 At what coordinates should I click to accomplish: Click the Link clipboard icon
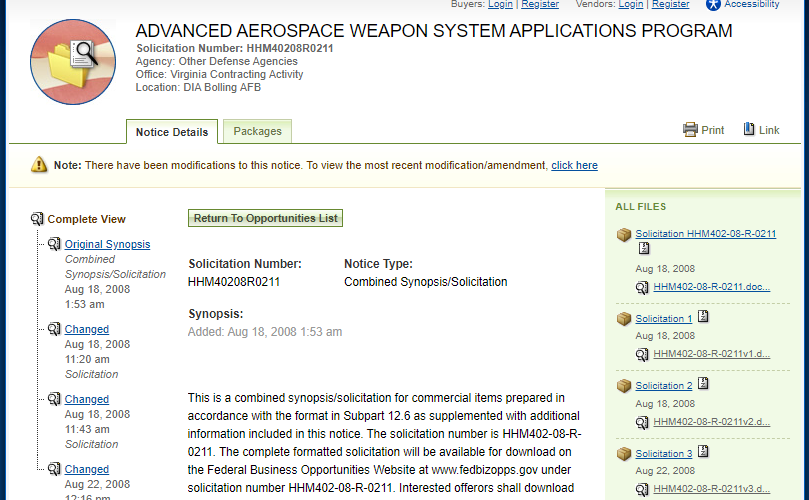tap(749, 129)
